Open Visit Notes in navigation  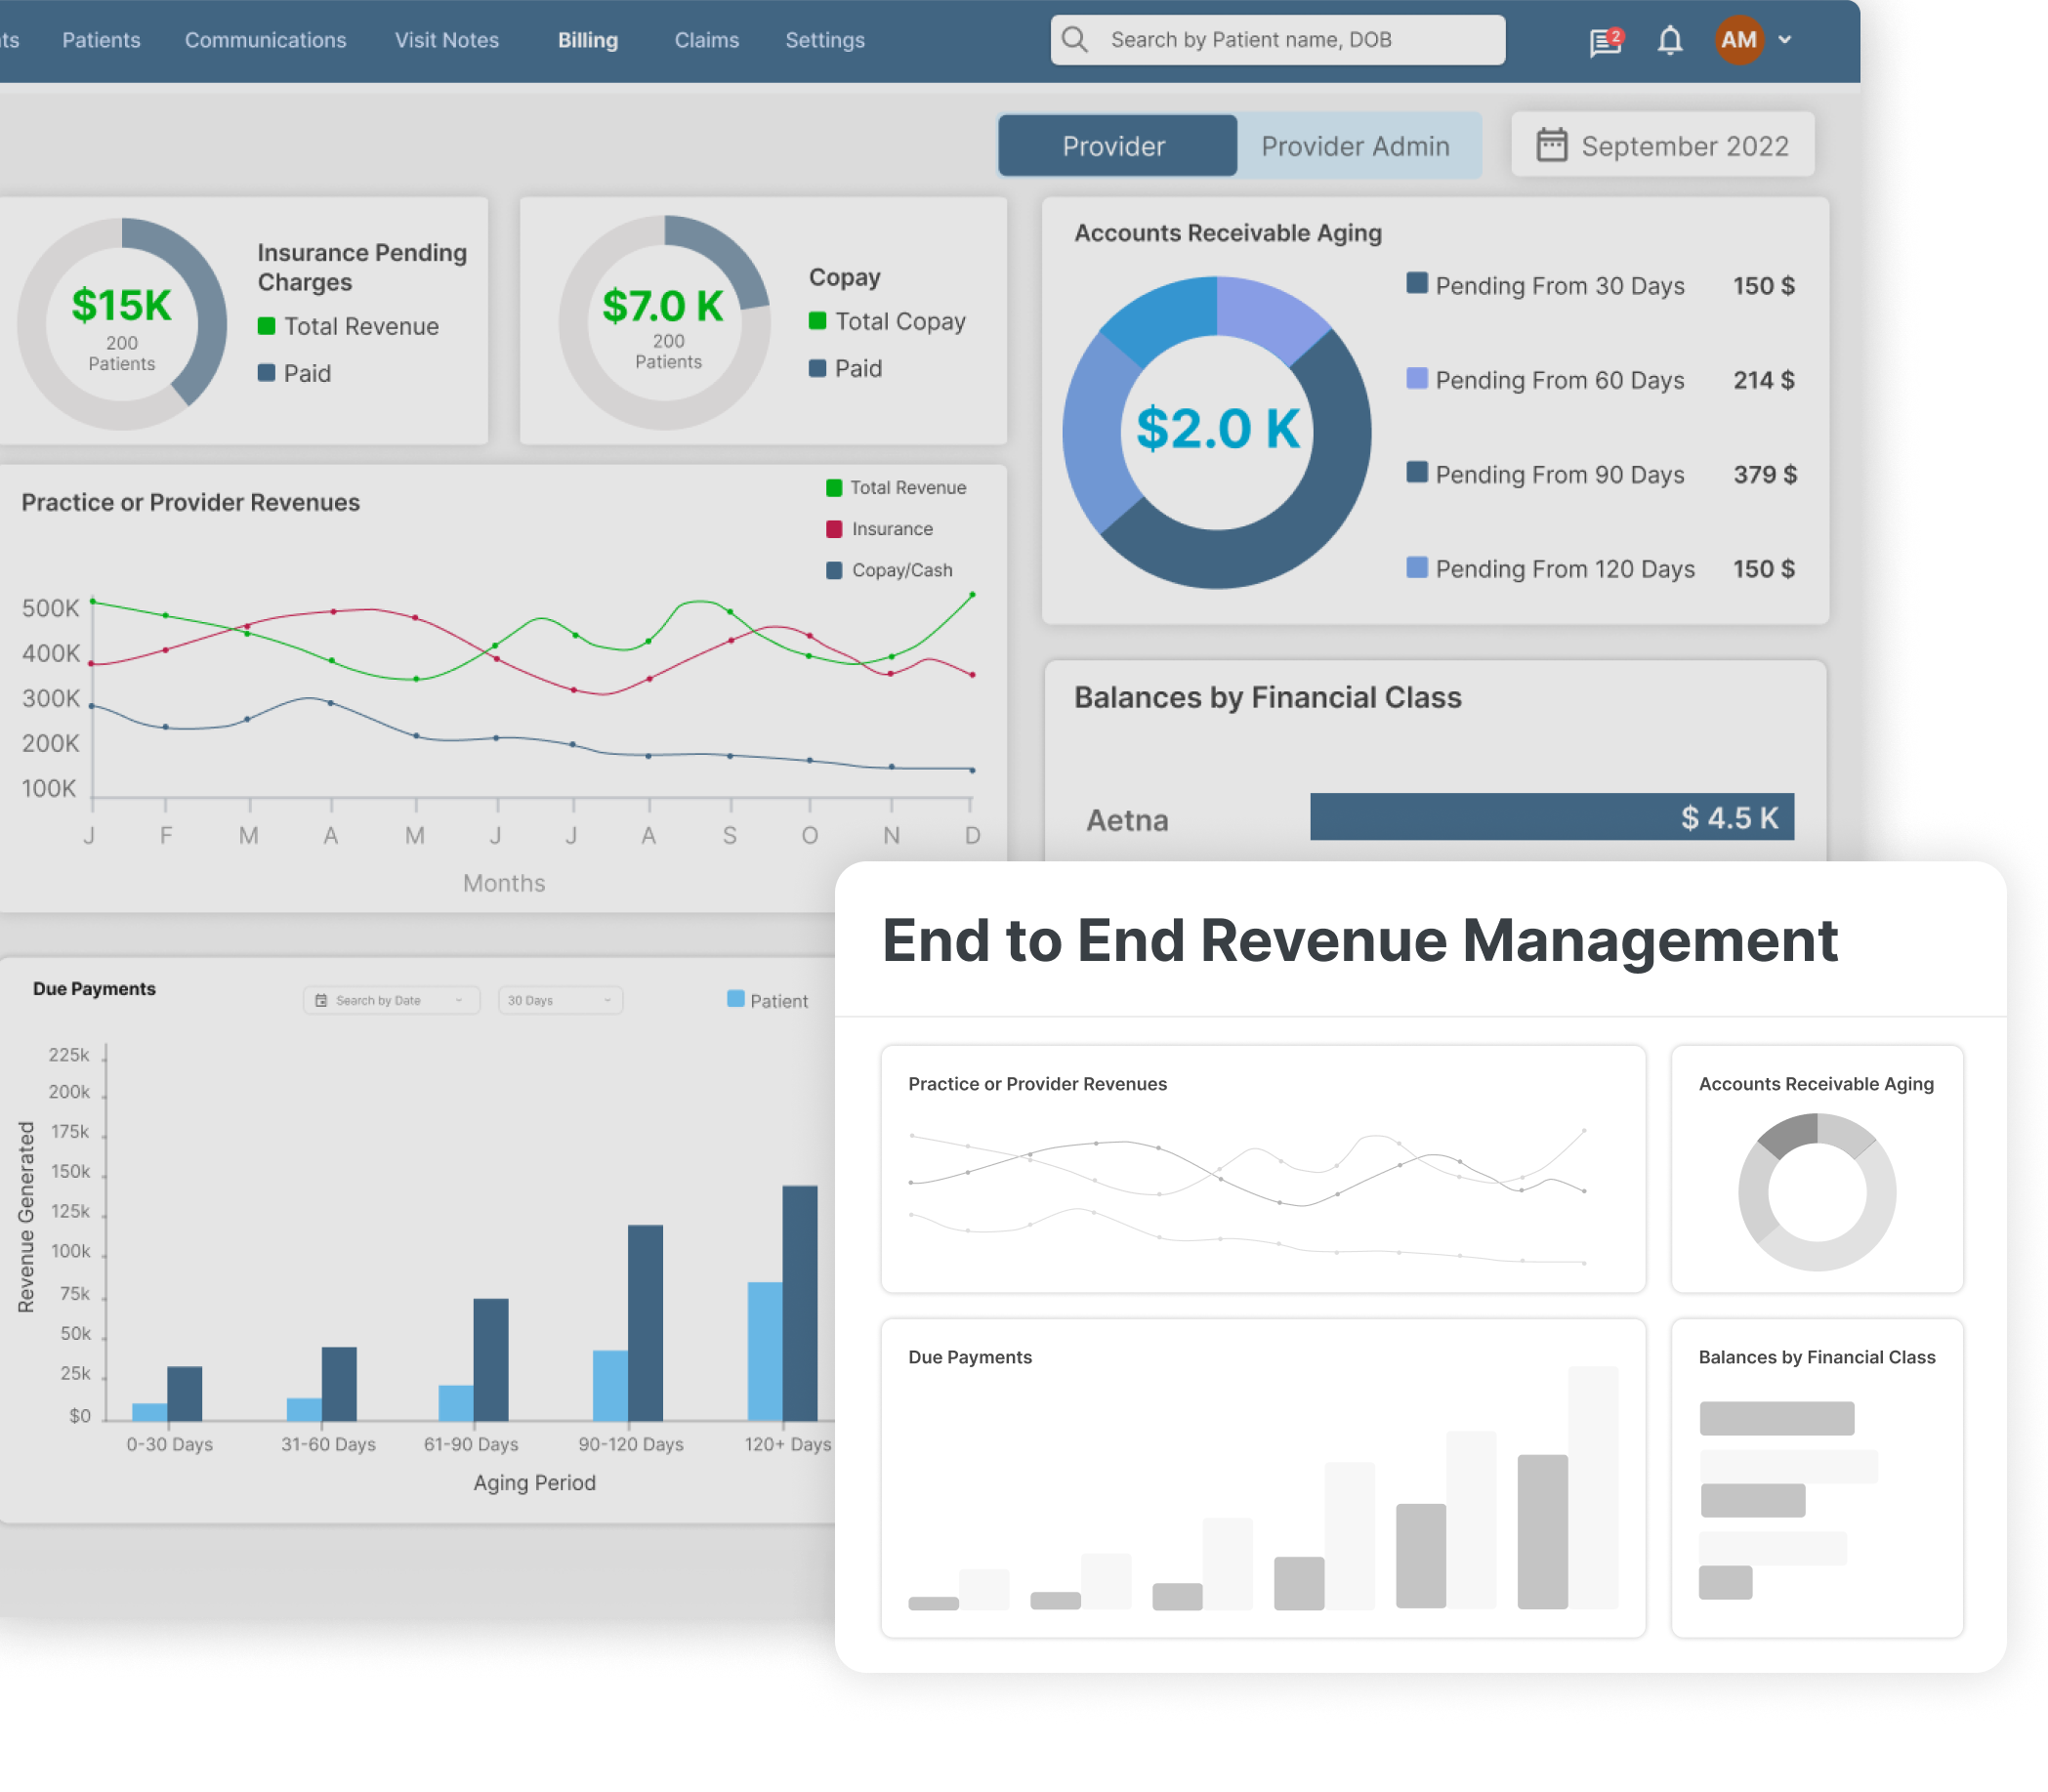point(446,40)
